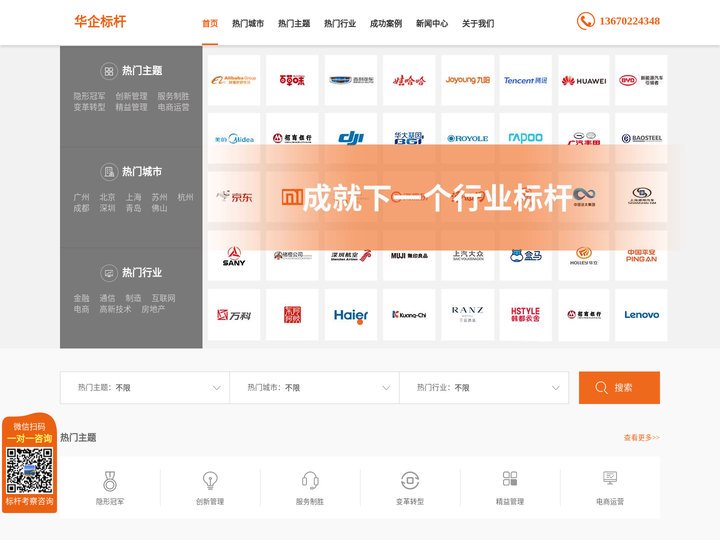Choose 广州 in the sidebar cities
This screenshot has height=540, width=720.
click(81, 197)
